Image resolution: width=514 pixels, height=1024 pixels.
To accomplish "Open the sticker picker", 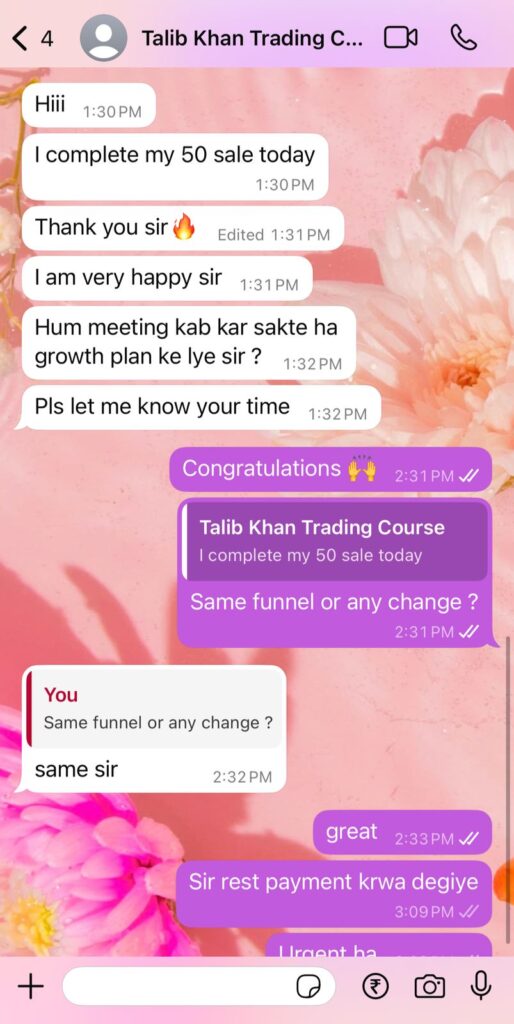I will tap(308, 986).
